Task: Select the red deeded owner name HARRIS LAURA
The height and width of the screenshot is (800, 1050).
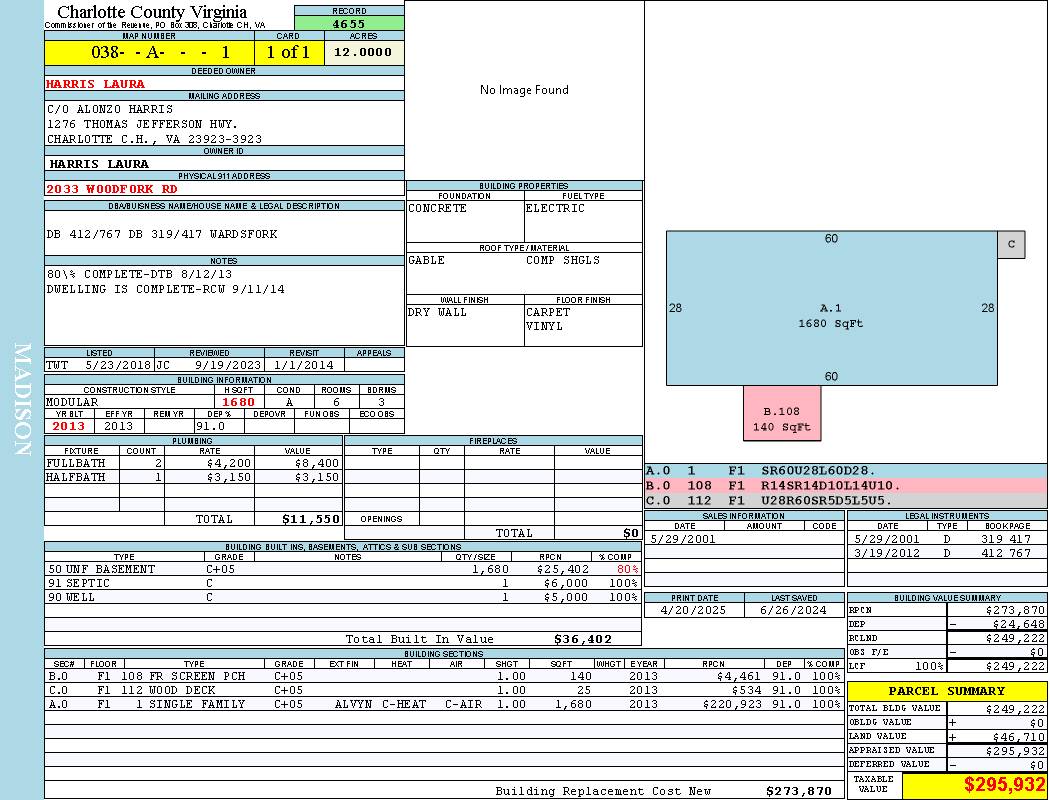Action: 96,84
